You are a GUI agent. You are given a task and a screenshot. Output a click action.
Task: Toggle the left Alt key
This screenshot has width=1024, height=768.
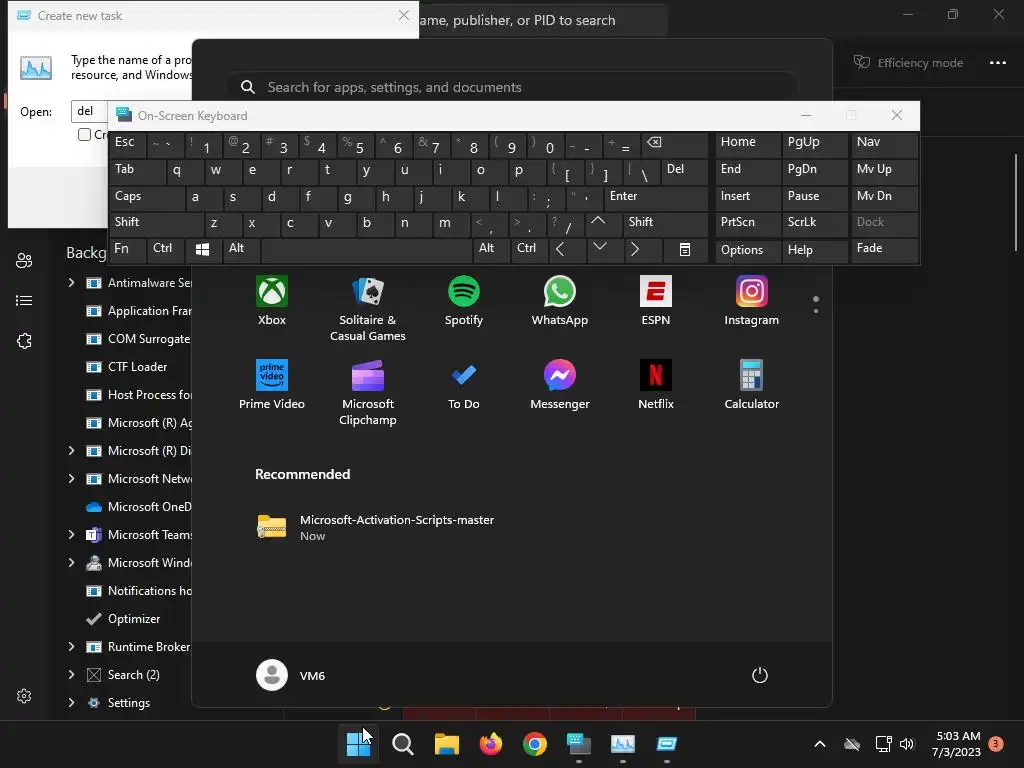coord(242,249)
